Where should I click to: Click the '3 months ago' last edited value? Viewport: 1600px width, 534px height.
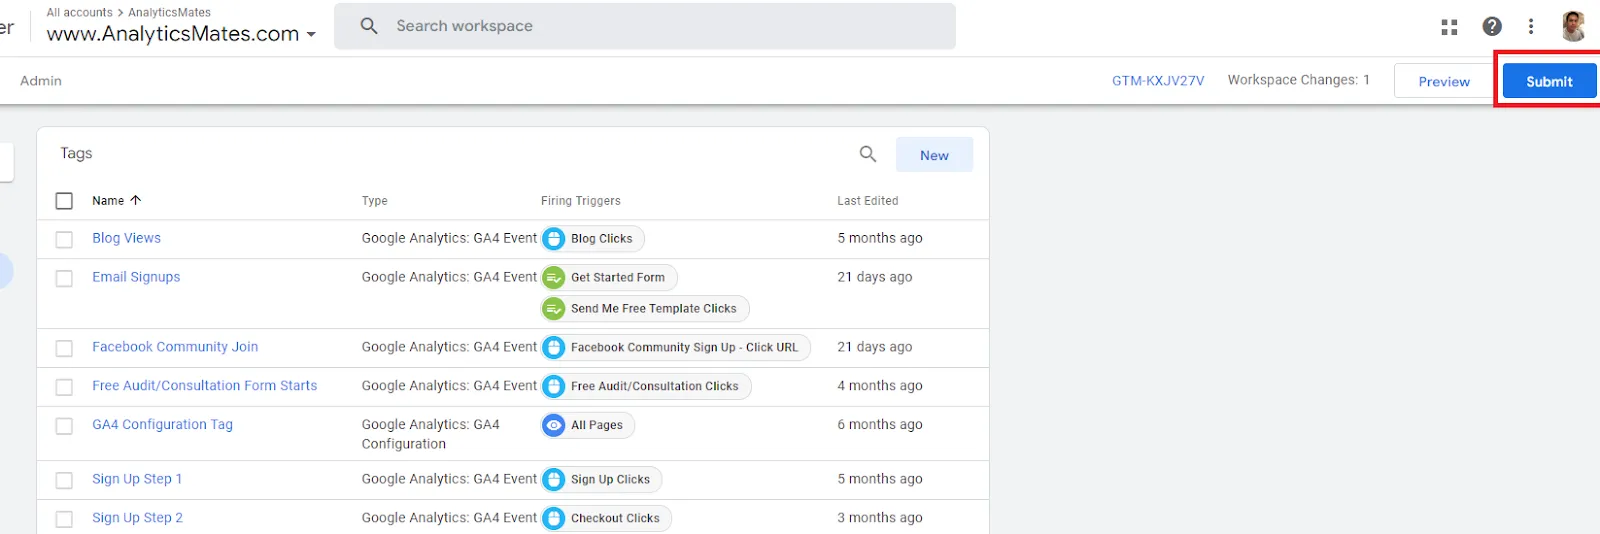point(880,518)
